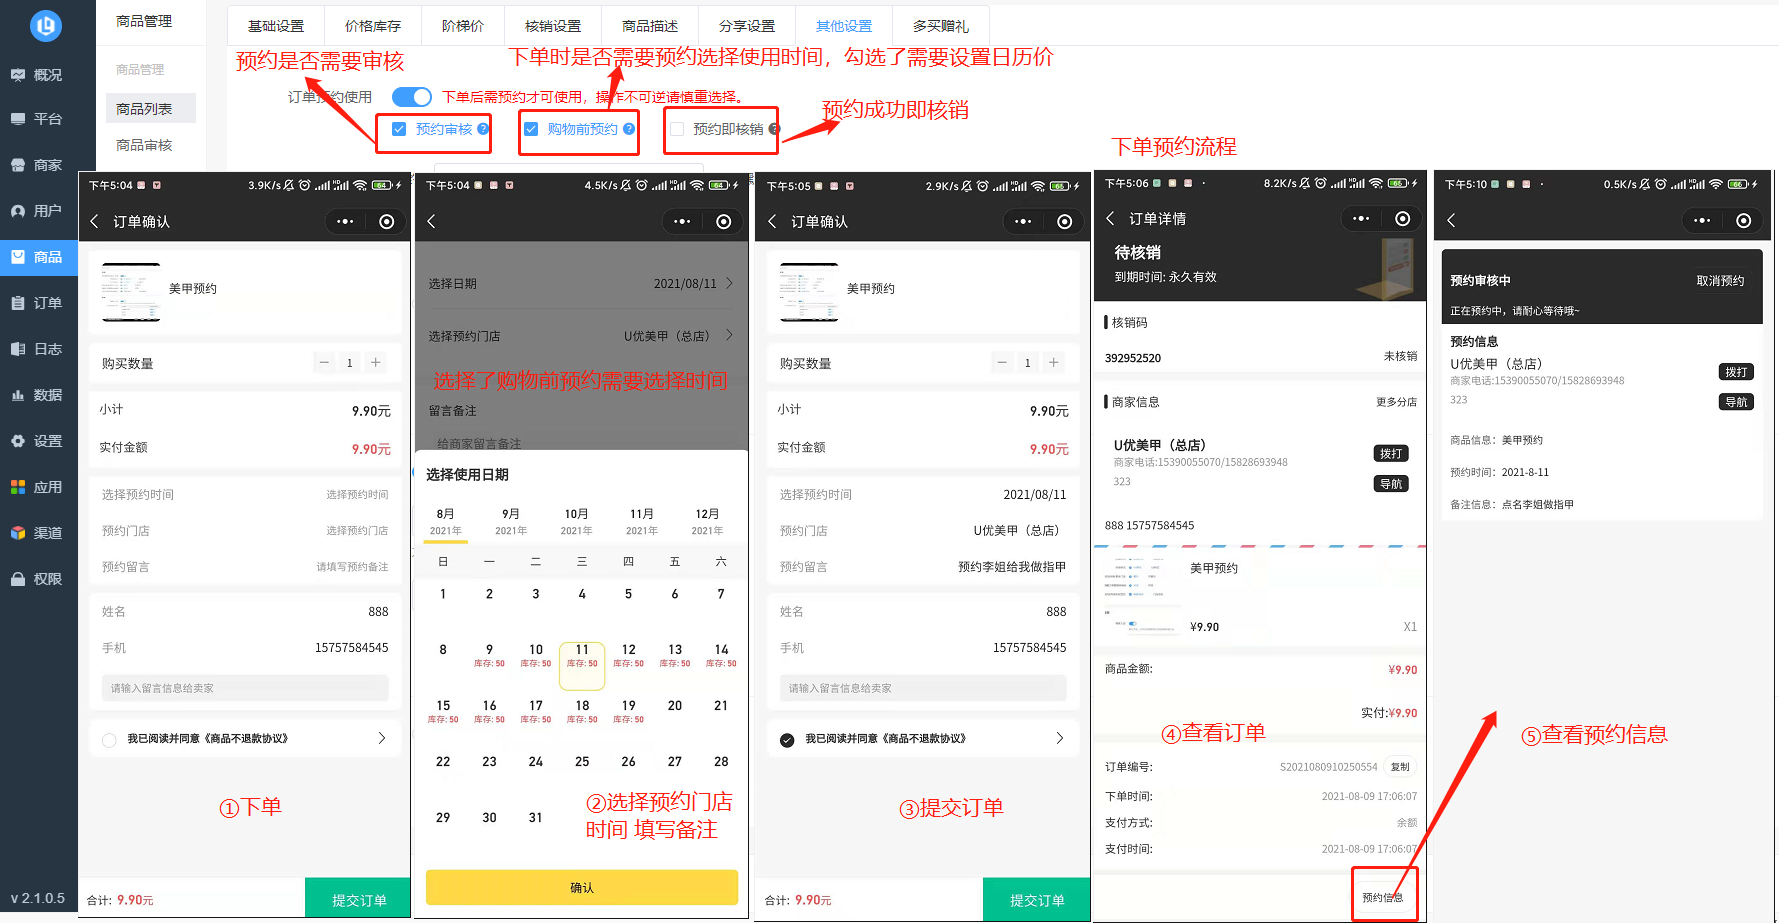The height and width of the screenshot is (923, 1779).
Task: Expand 选择预约门店 row chevron
Action: (x=729, y=335)
